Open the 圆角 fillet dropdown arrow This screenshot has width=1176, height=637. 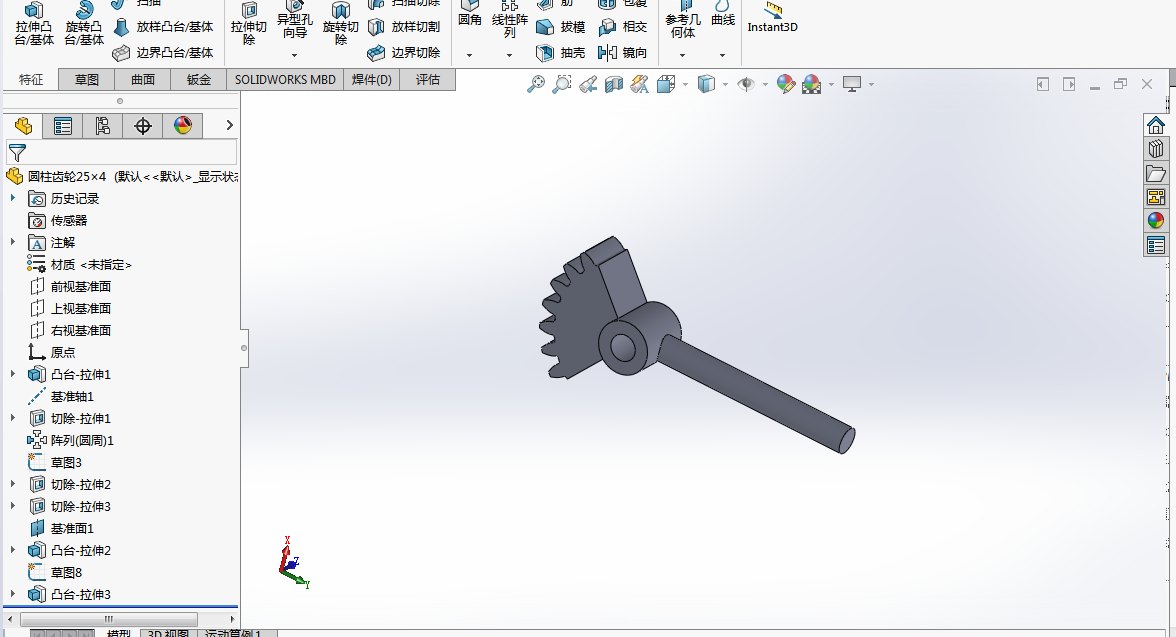(470, 55)
